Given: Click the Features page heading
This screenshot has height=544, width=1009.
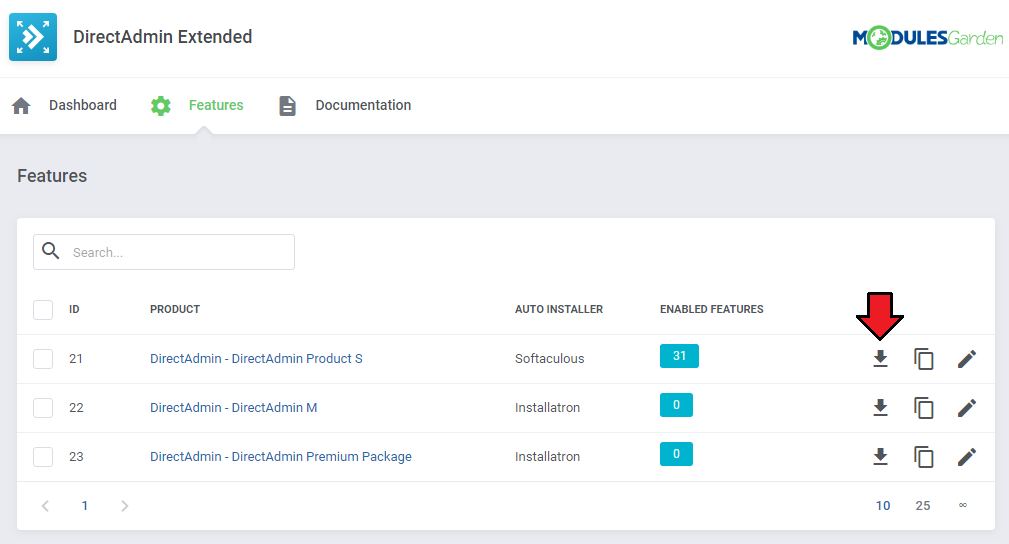Looking at the screenshot, I should click(x=52, y=176).
